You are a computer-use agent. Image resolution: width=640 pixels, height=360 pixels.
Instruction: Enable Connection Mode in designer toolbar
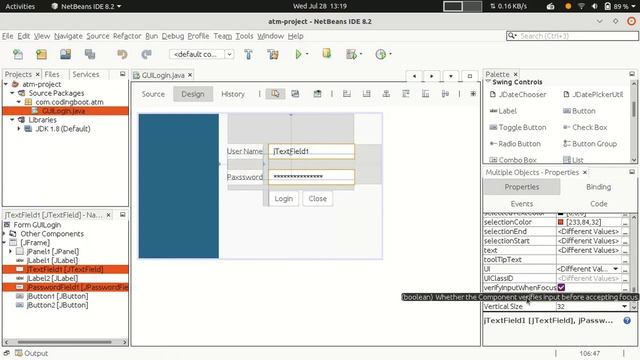295,94
